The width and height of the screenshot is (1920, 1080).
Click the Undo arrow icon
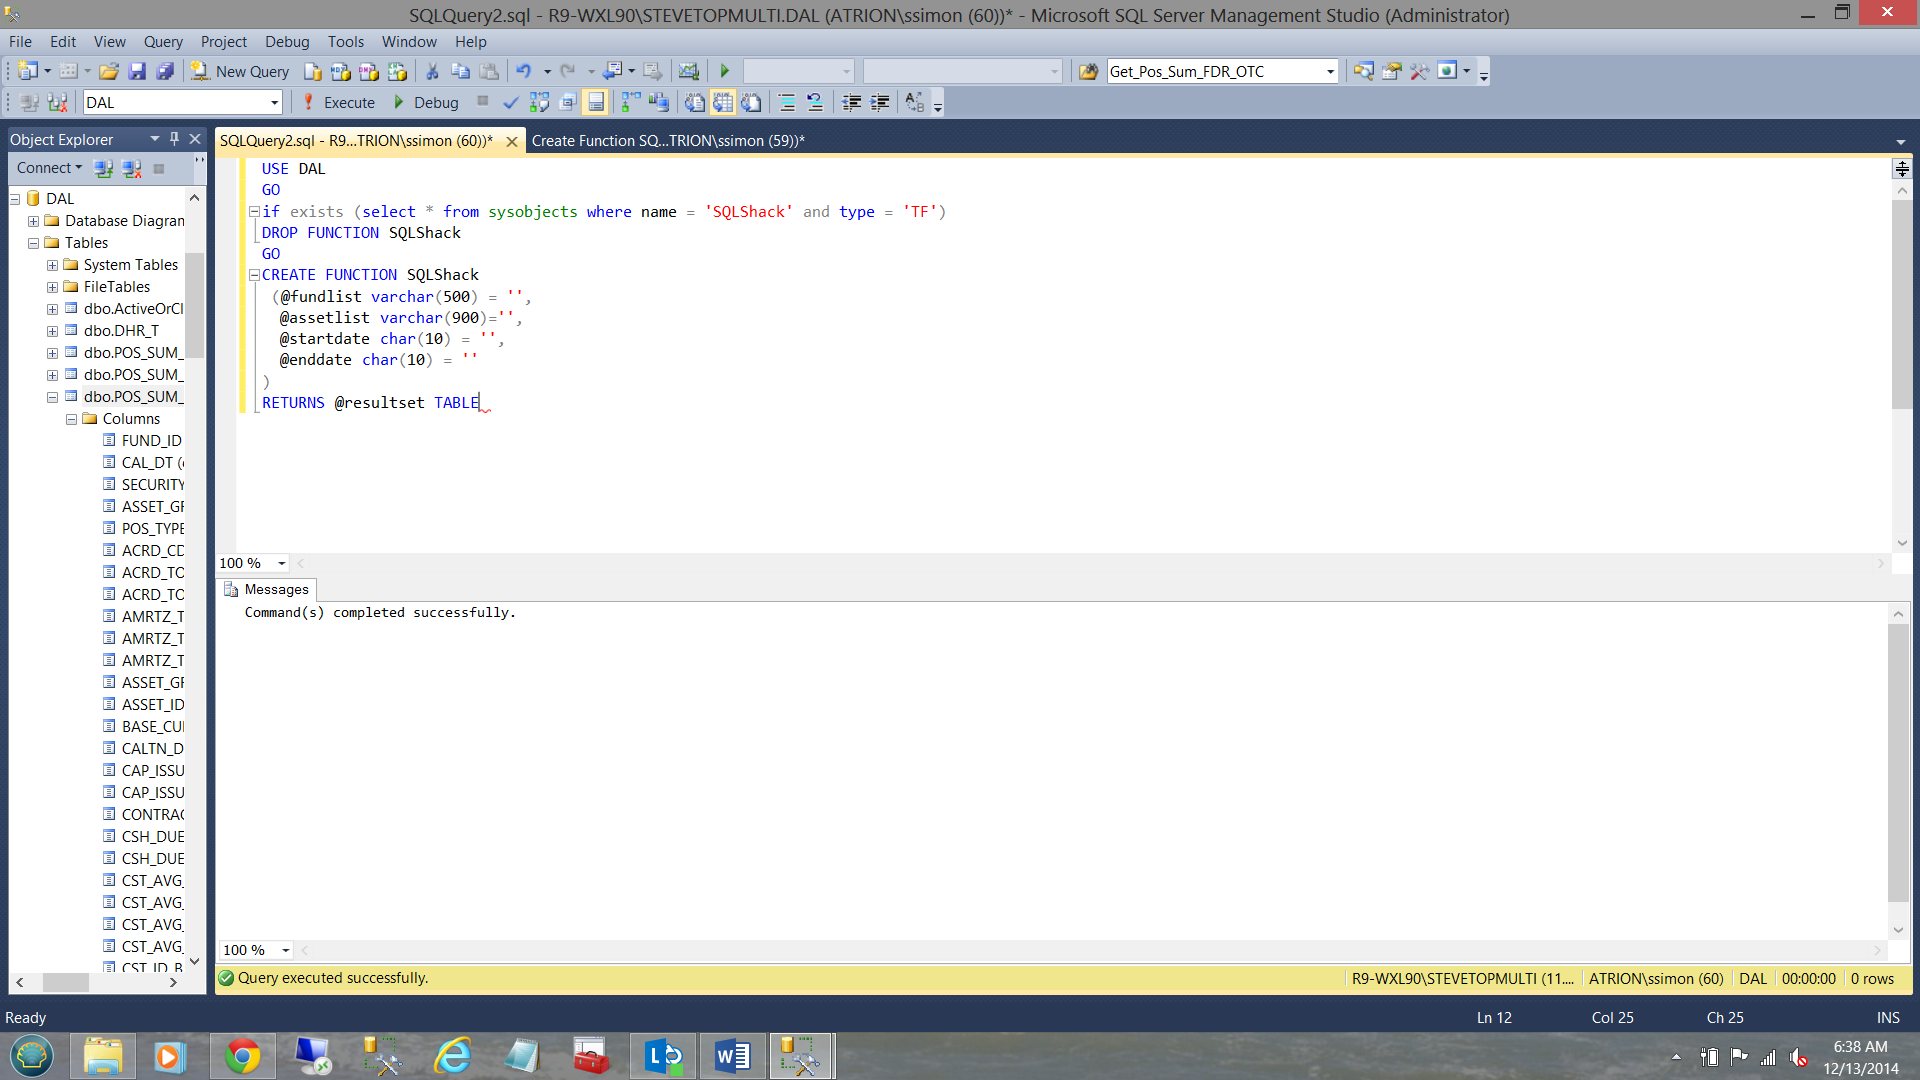pyautogui.click(x=523, y=71)
